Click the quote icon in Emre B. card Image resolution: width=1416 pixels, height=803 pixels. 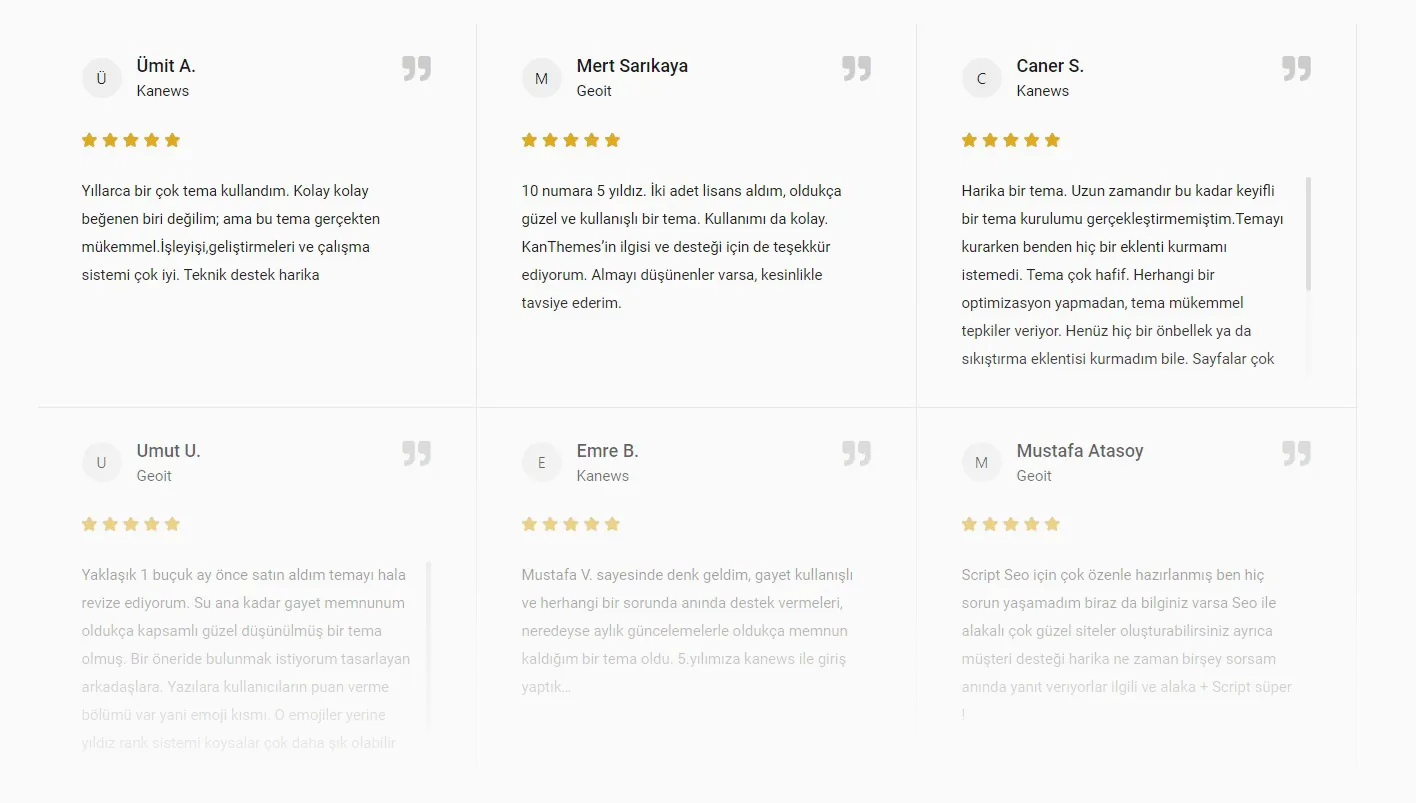pyautogui.click(x=856, y=453)
